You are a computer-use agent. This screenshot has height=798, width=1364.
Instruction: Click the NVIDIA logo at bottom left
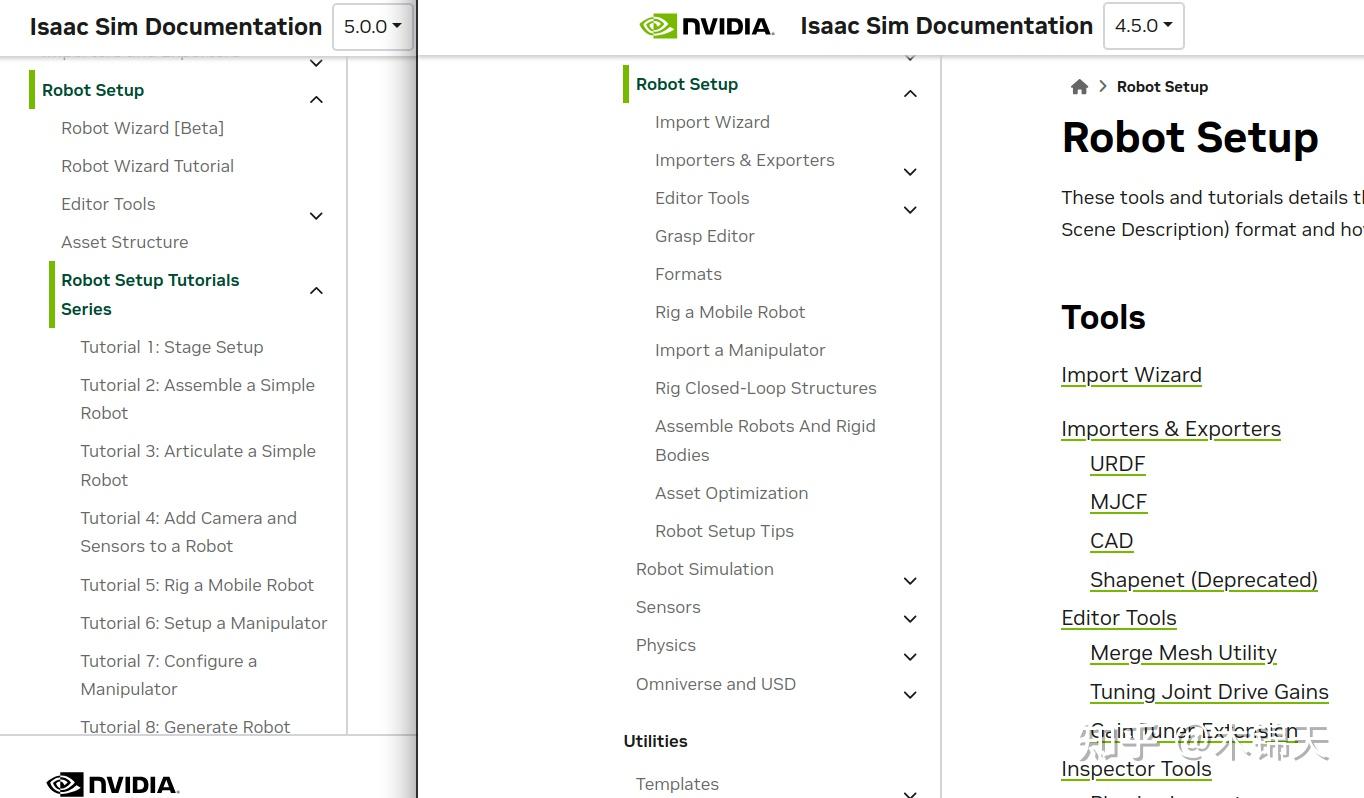coord(113,784)
